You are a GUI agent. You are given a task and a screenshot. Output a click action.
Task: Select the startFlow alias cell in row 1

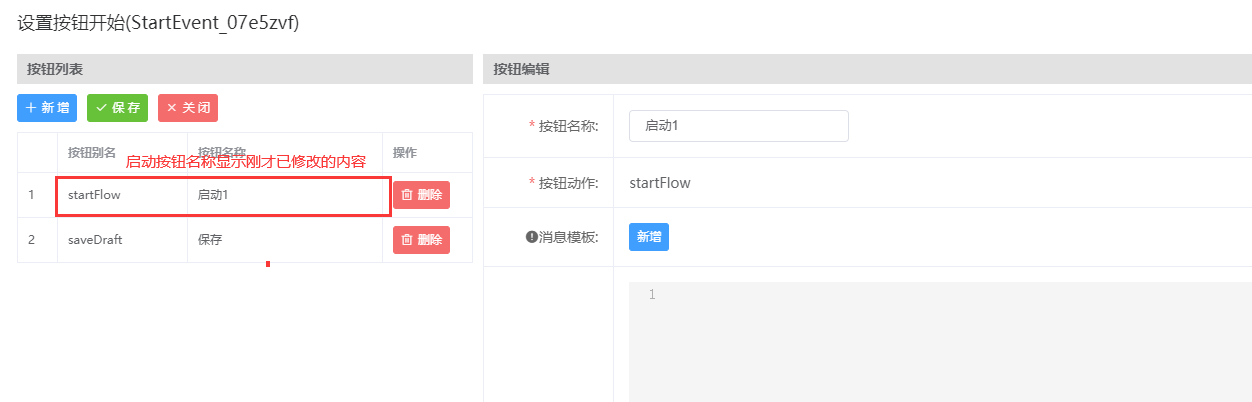(94, 195)
